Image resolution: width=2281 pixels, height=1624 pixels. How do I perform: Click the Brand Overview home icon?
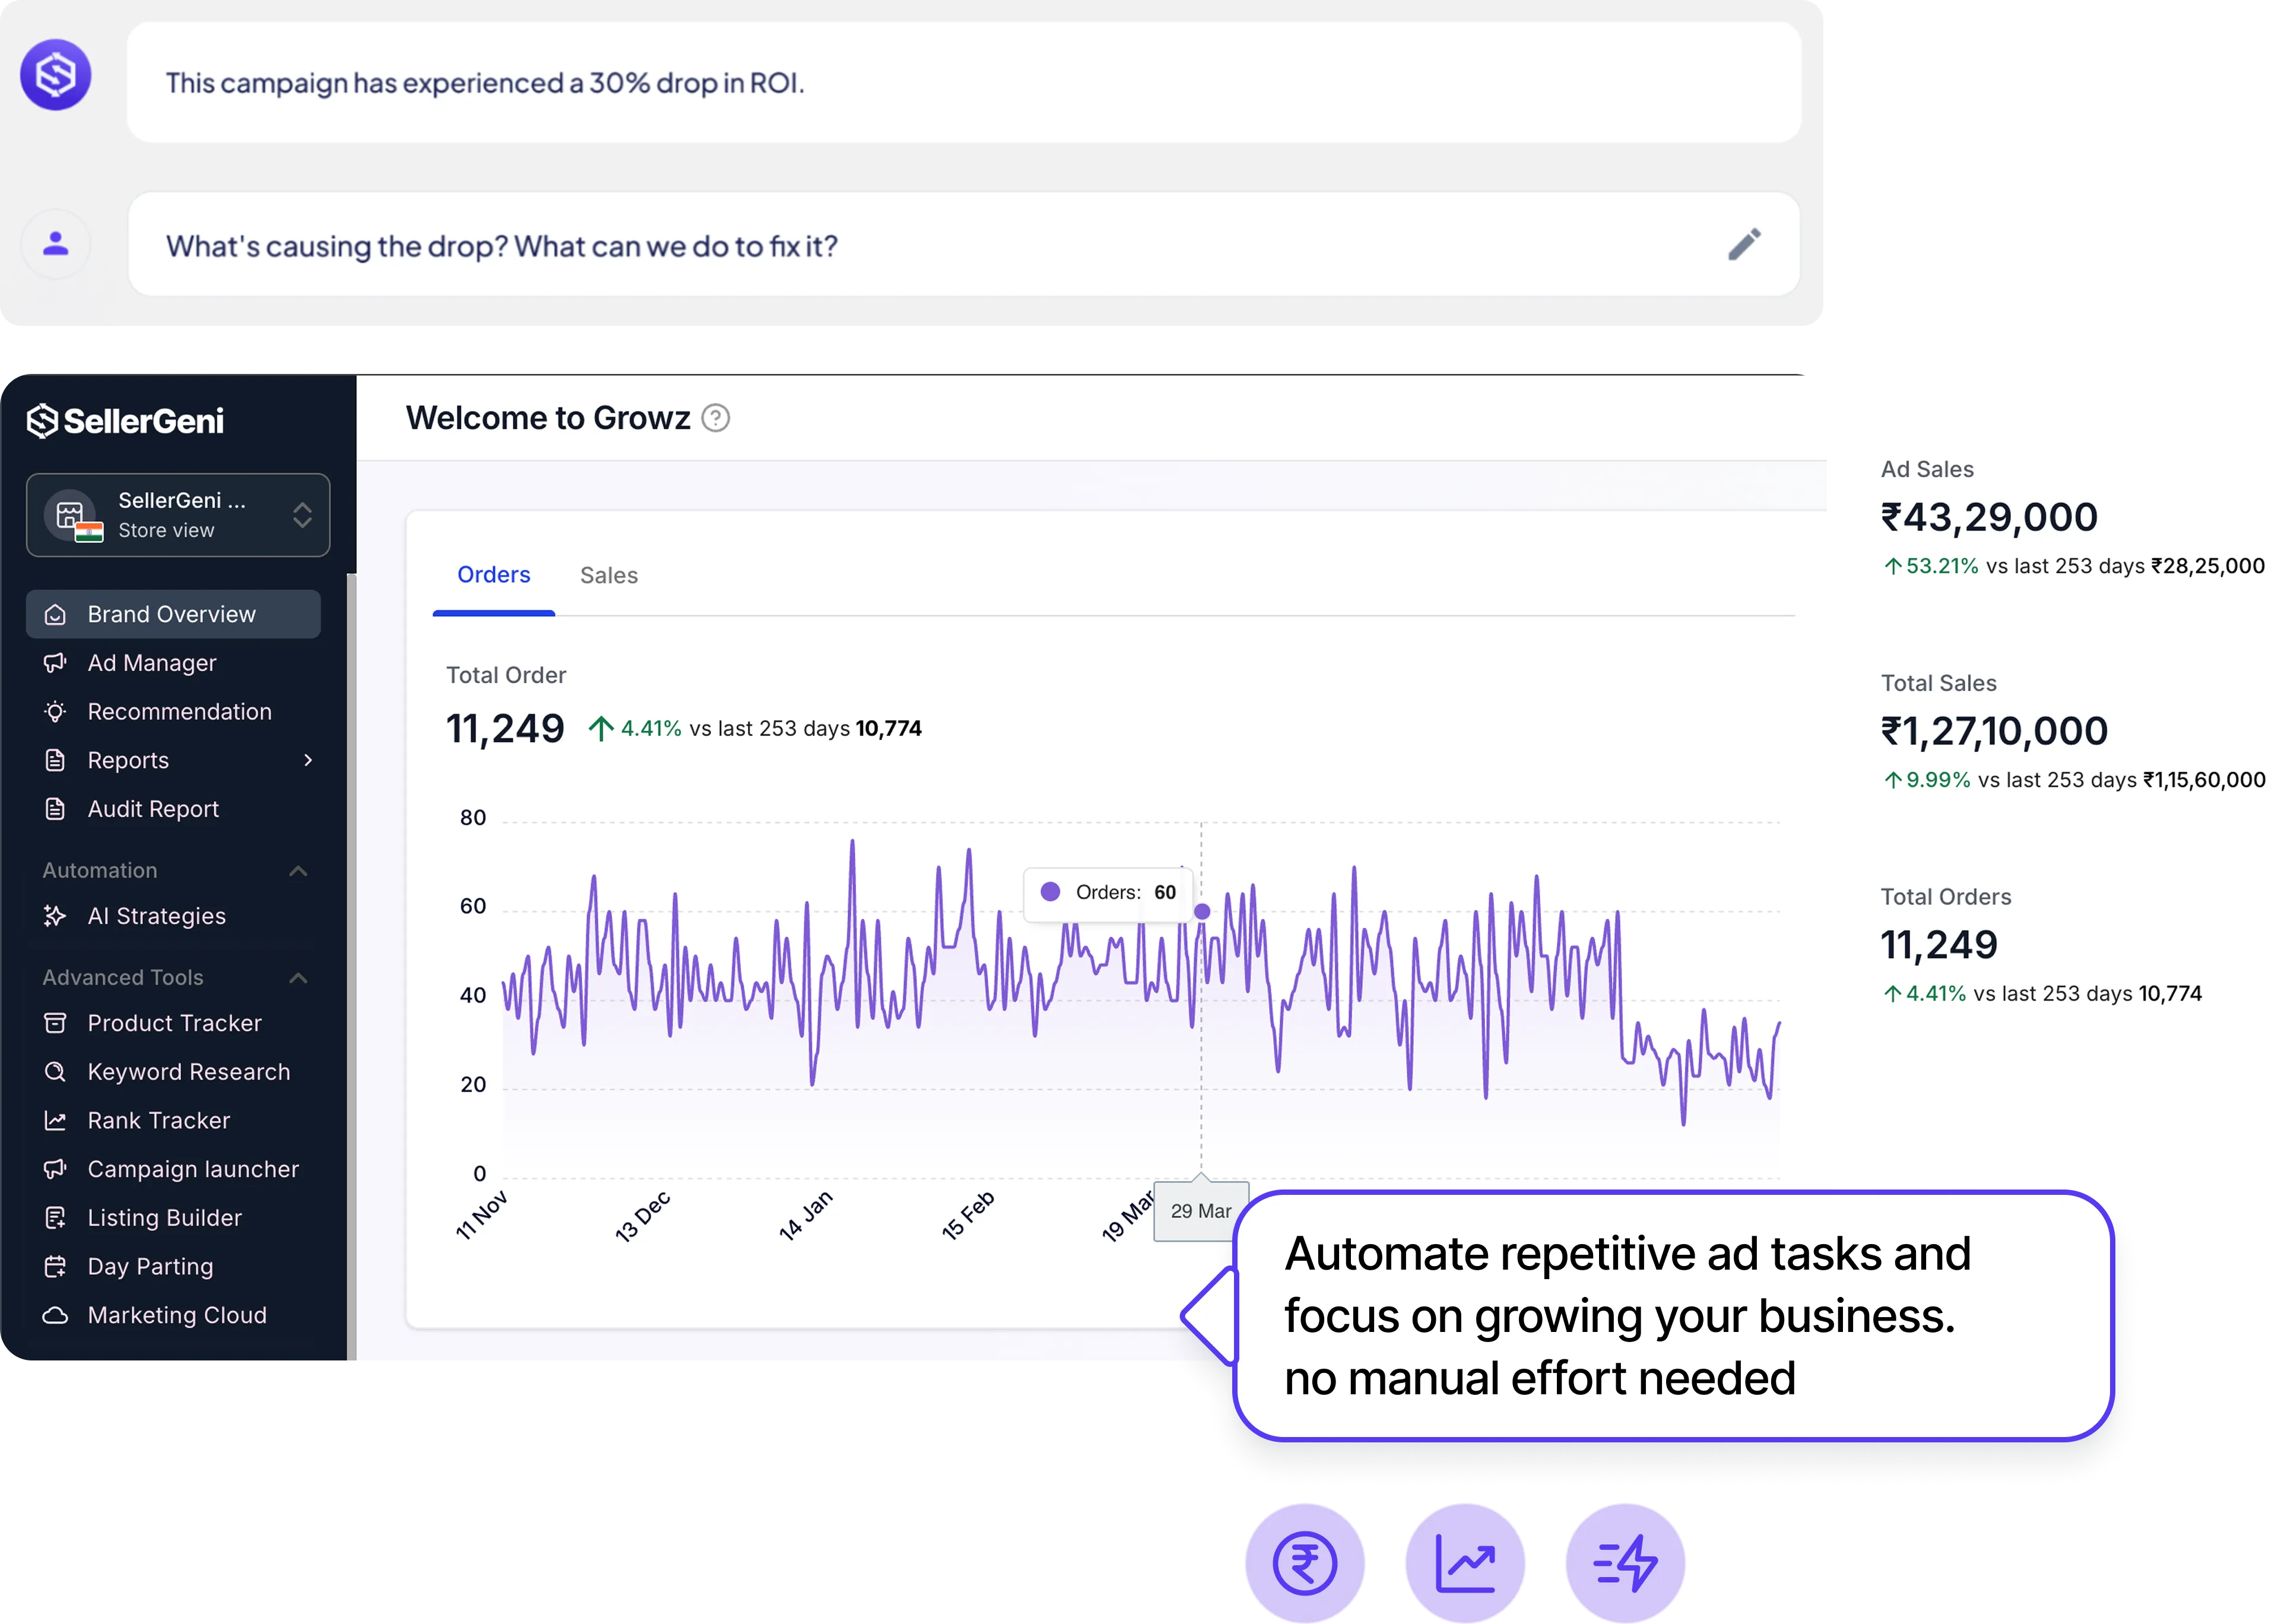pyautogui.click(x=56, y=614)
